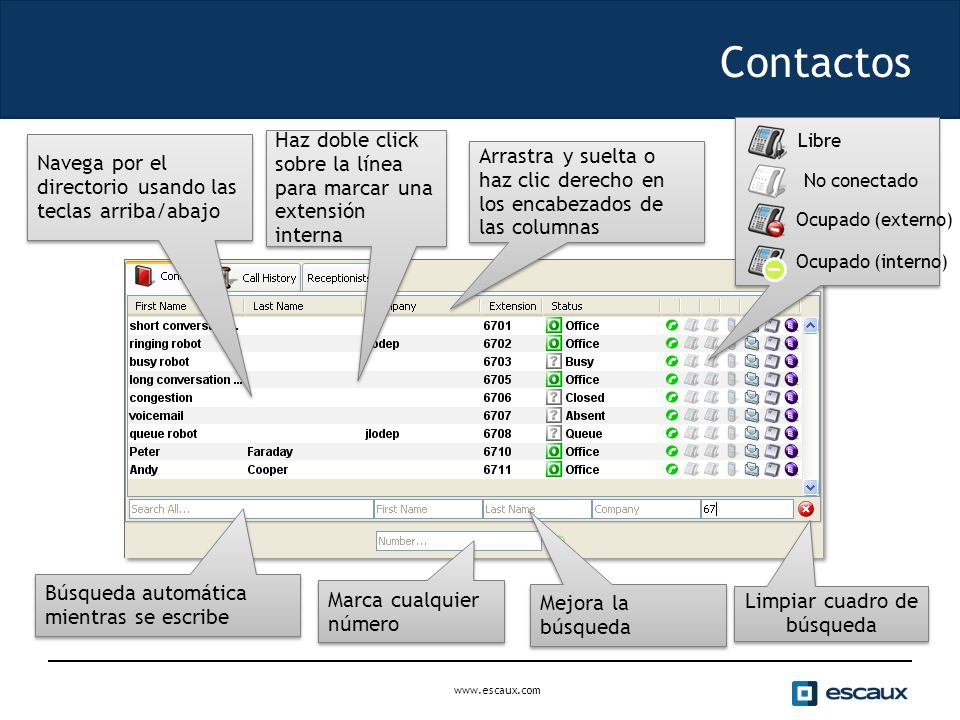This screenshot has height=720, width=960.
Task: Click the last name Faraday
Action: (270, 452)
